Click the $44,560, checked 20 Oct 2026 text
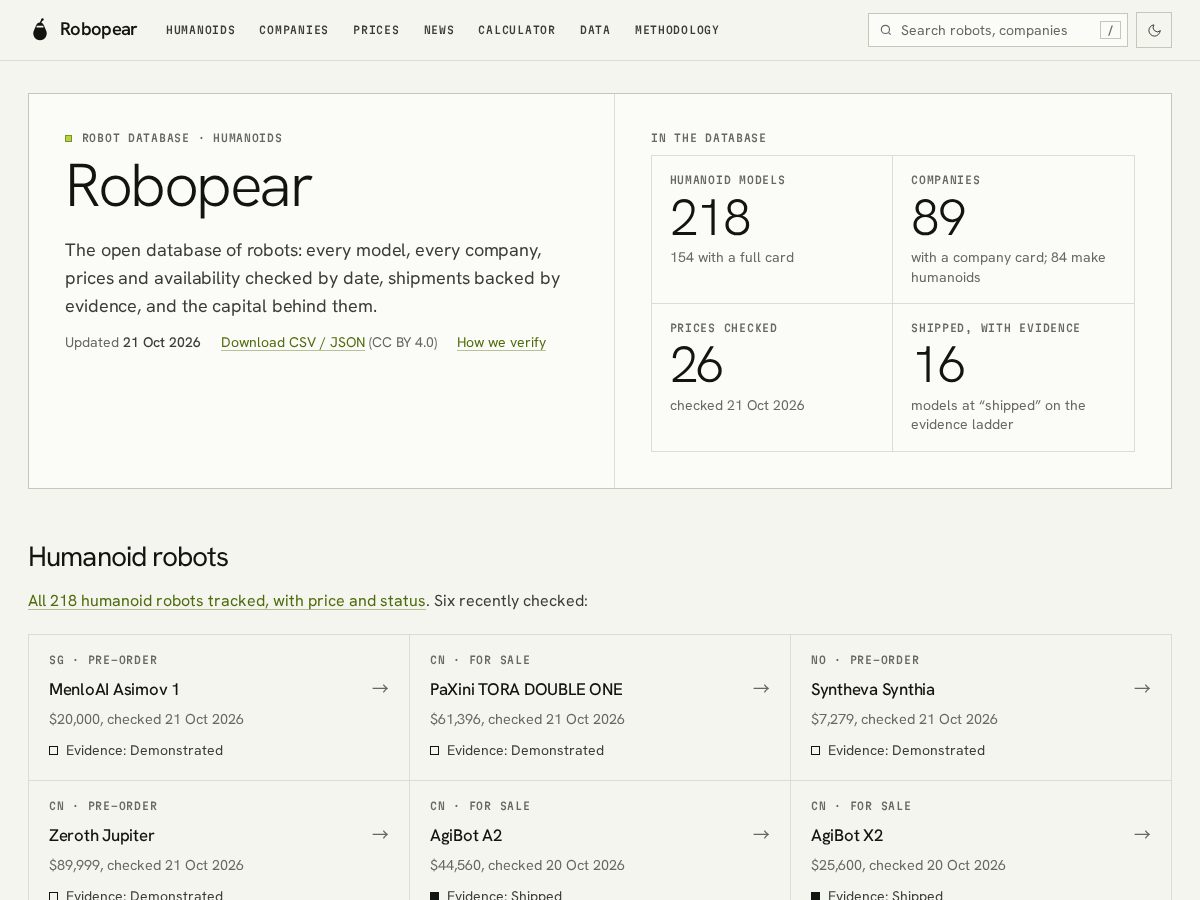The height and width of the screenshot is (900, 1200). coord(527,865)
